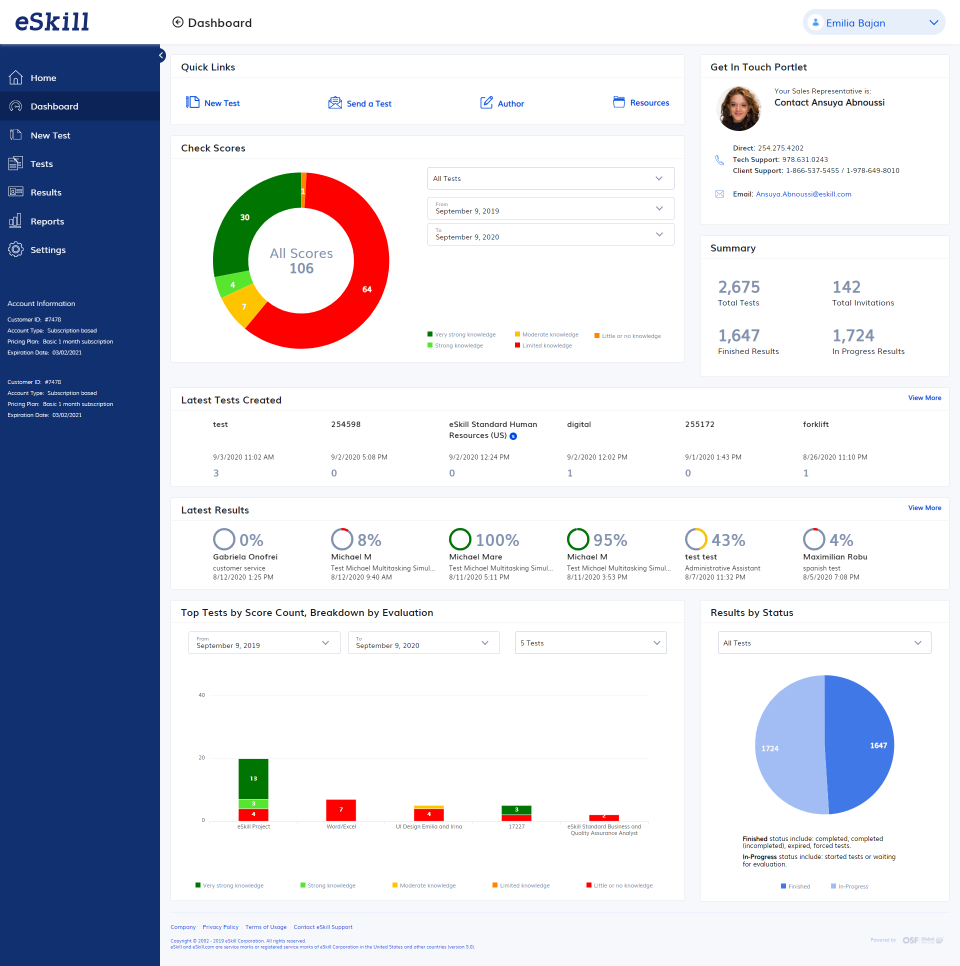Click the sales representative's photo
The width and height of the screenshot is (960, 966).
pos(738,108)
